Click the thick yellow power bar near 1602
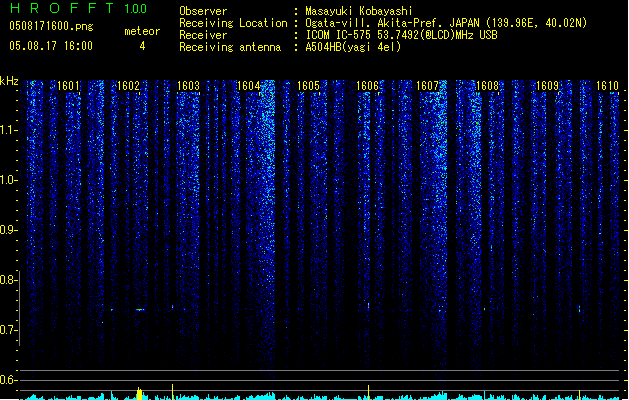This screenshot has width=629, height=400. point(139,394)
